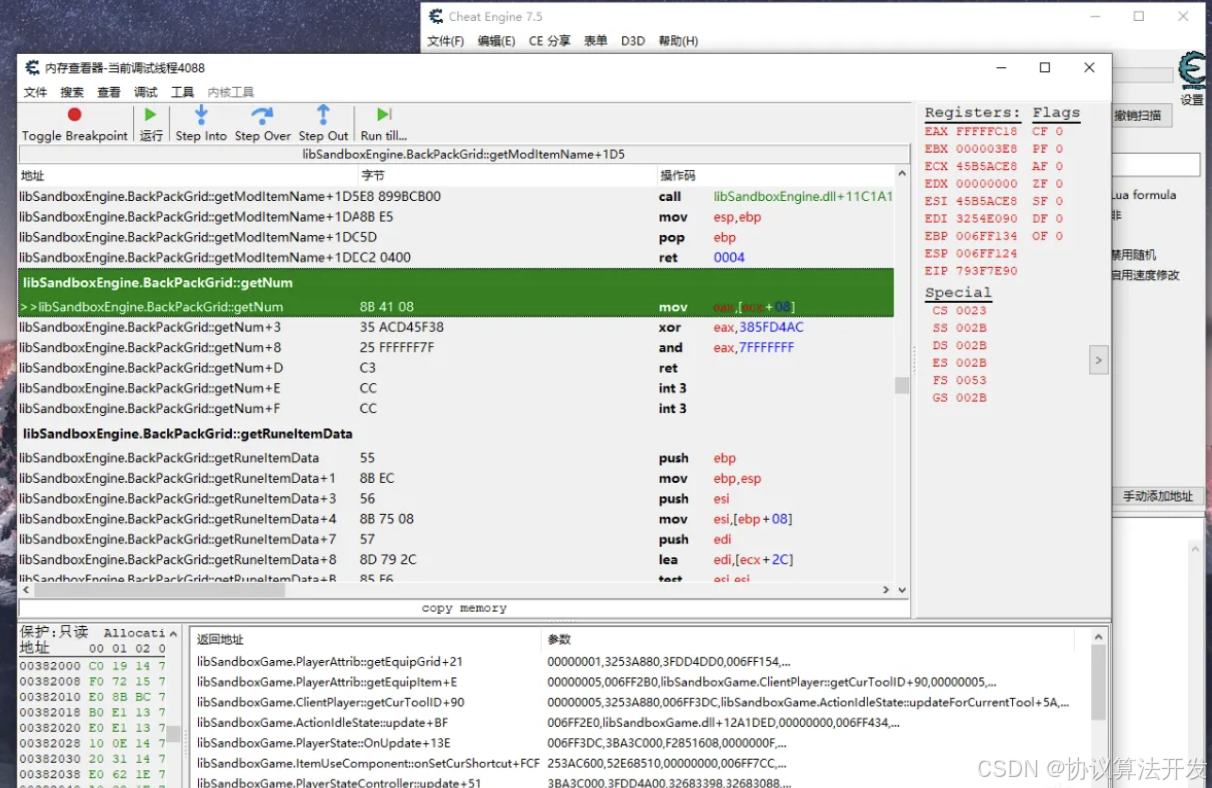1212x788 pixels.
Task: Click the 操作码 column header
Action: click(x=775, y=175)
